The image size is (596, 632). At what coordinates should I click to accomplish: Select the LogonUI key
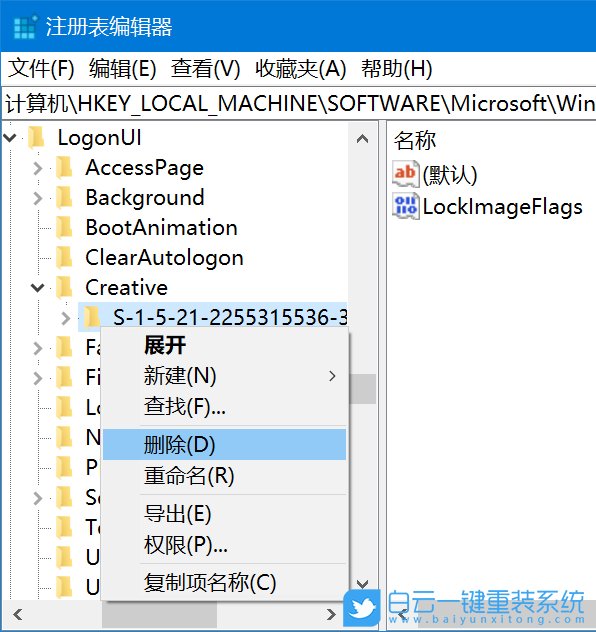100,138
